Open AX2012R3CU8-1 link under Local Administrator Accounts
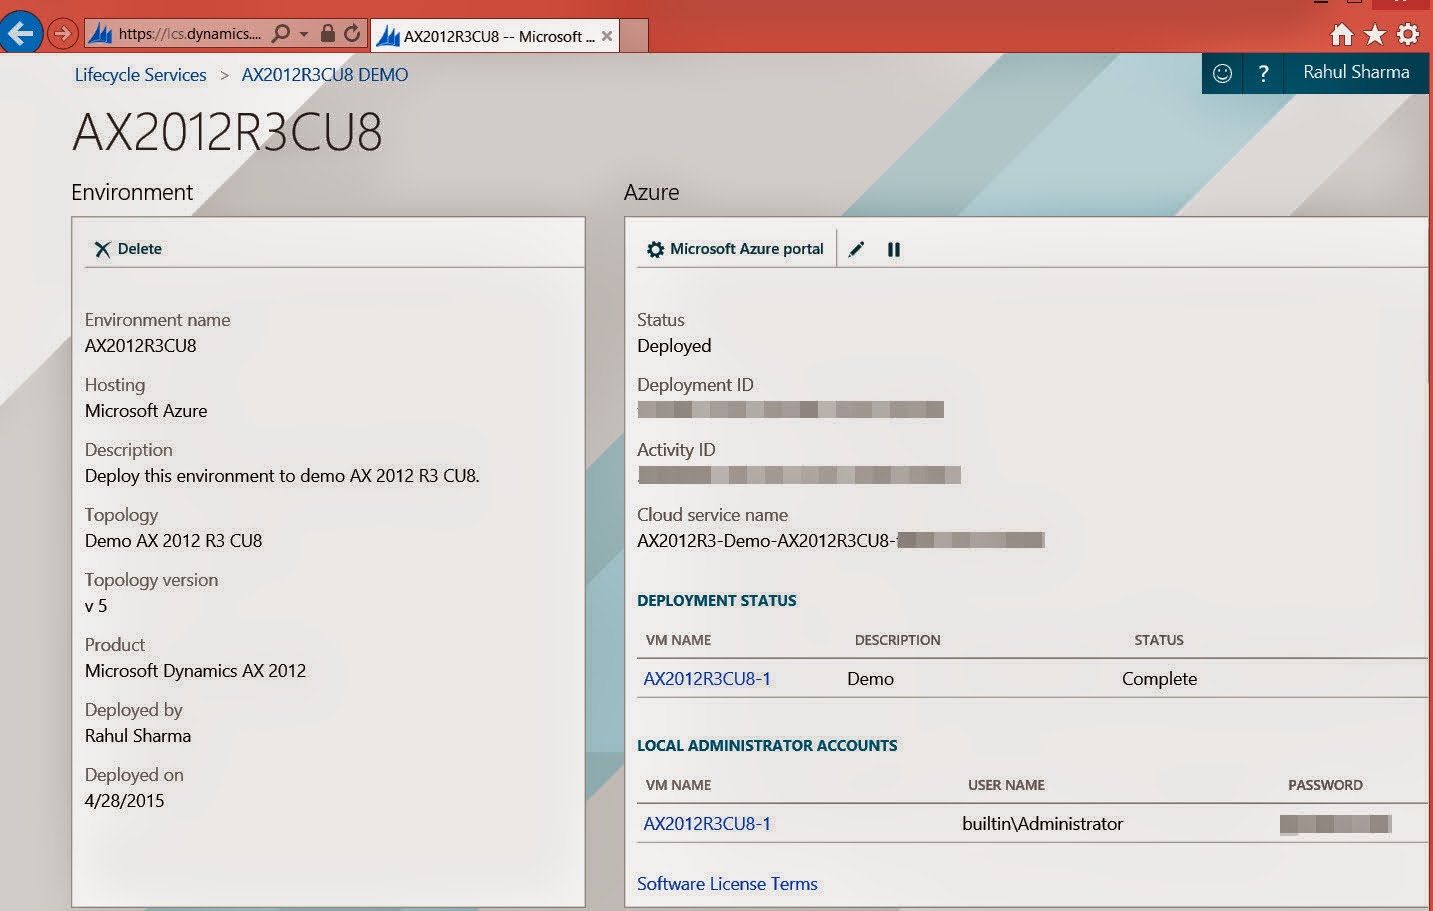 coord(707,824)
